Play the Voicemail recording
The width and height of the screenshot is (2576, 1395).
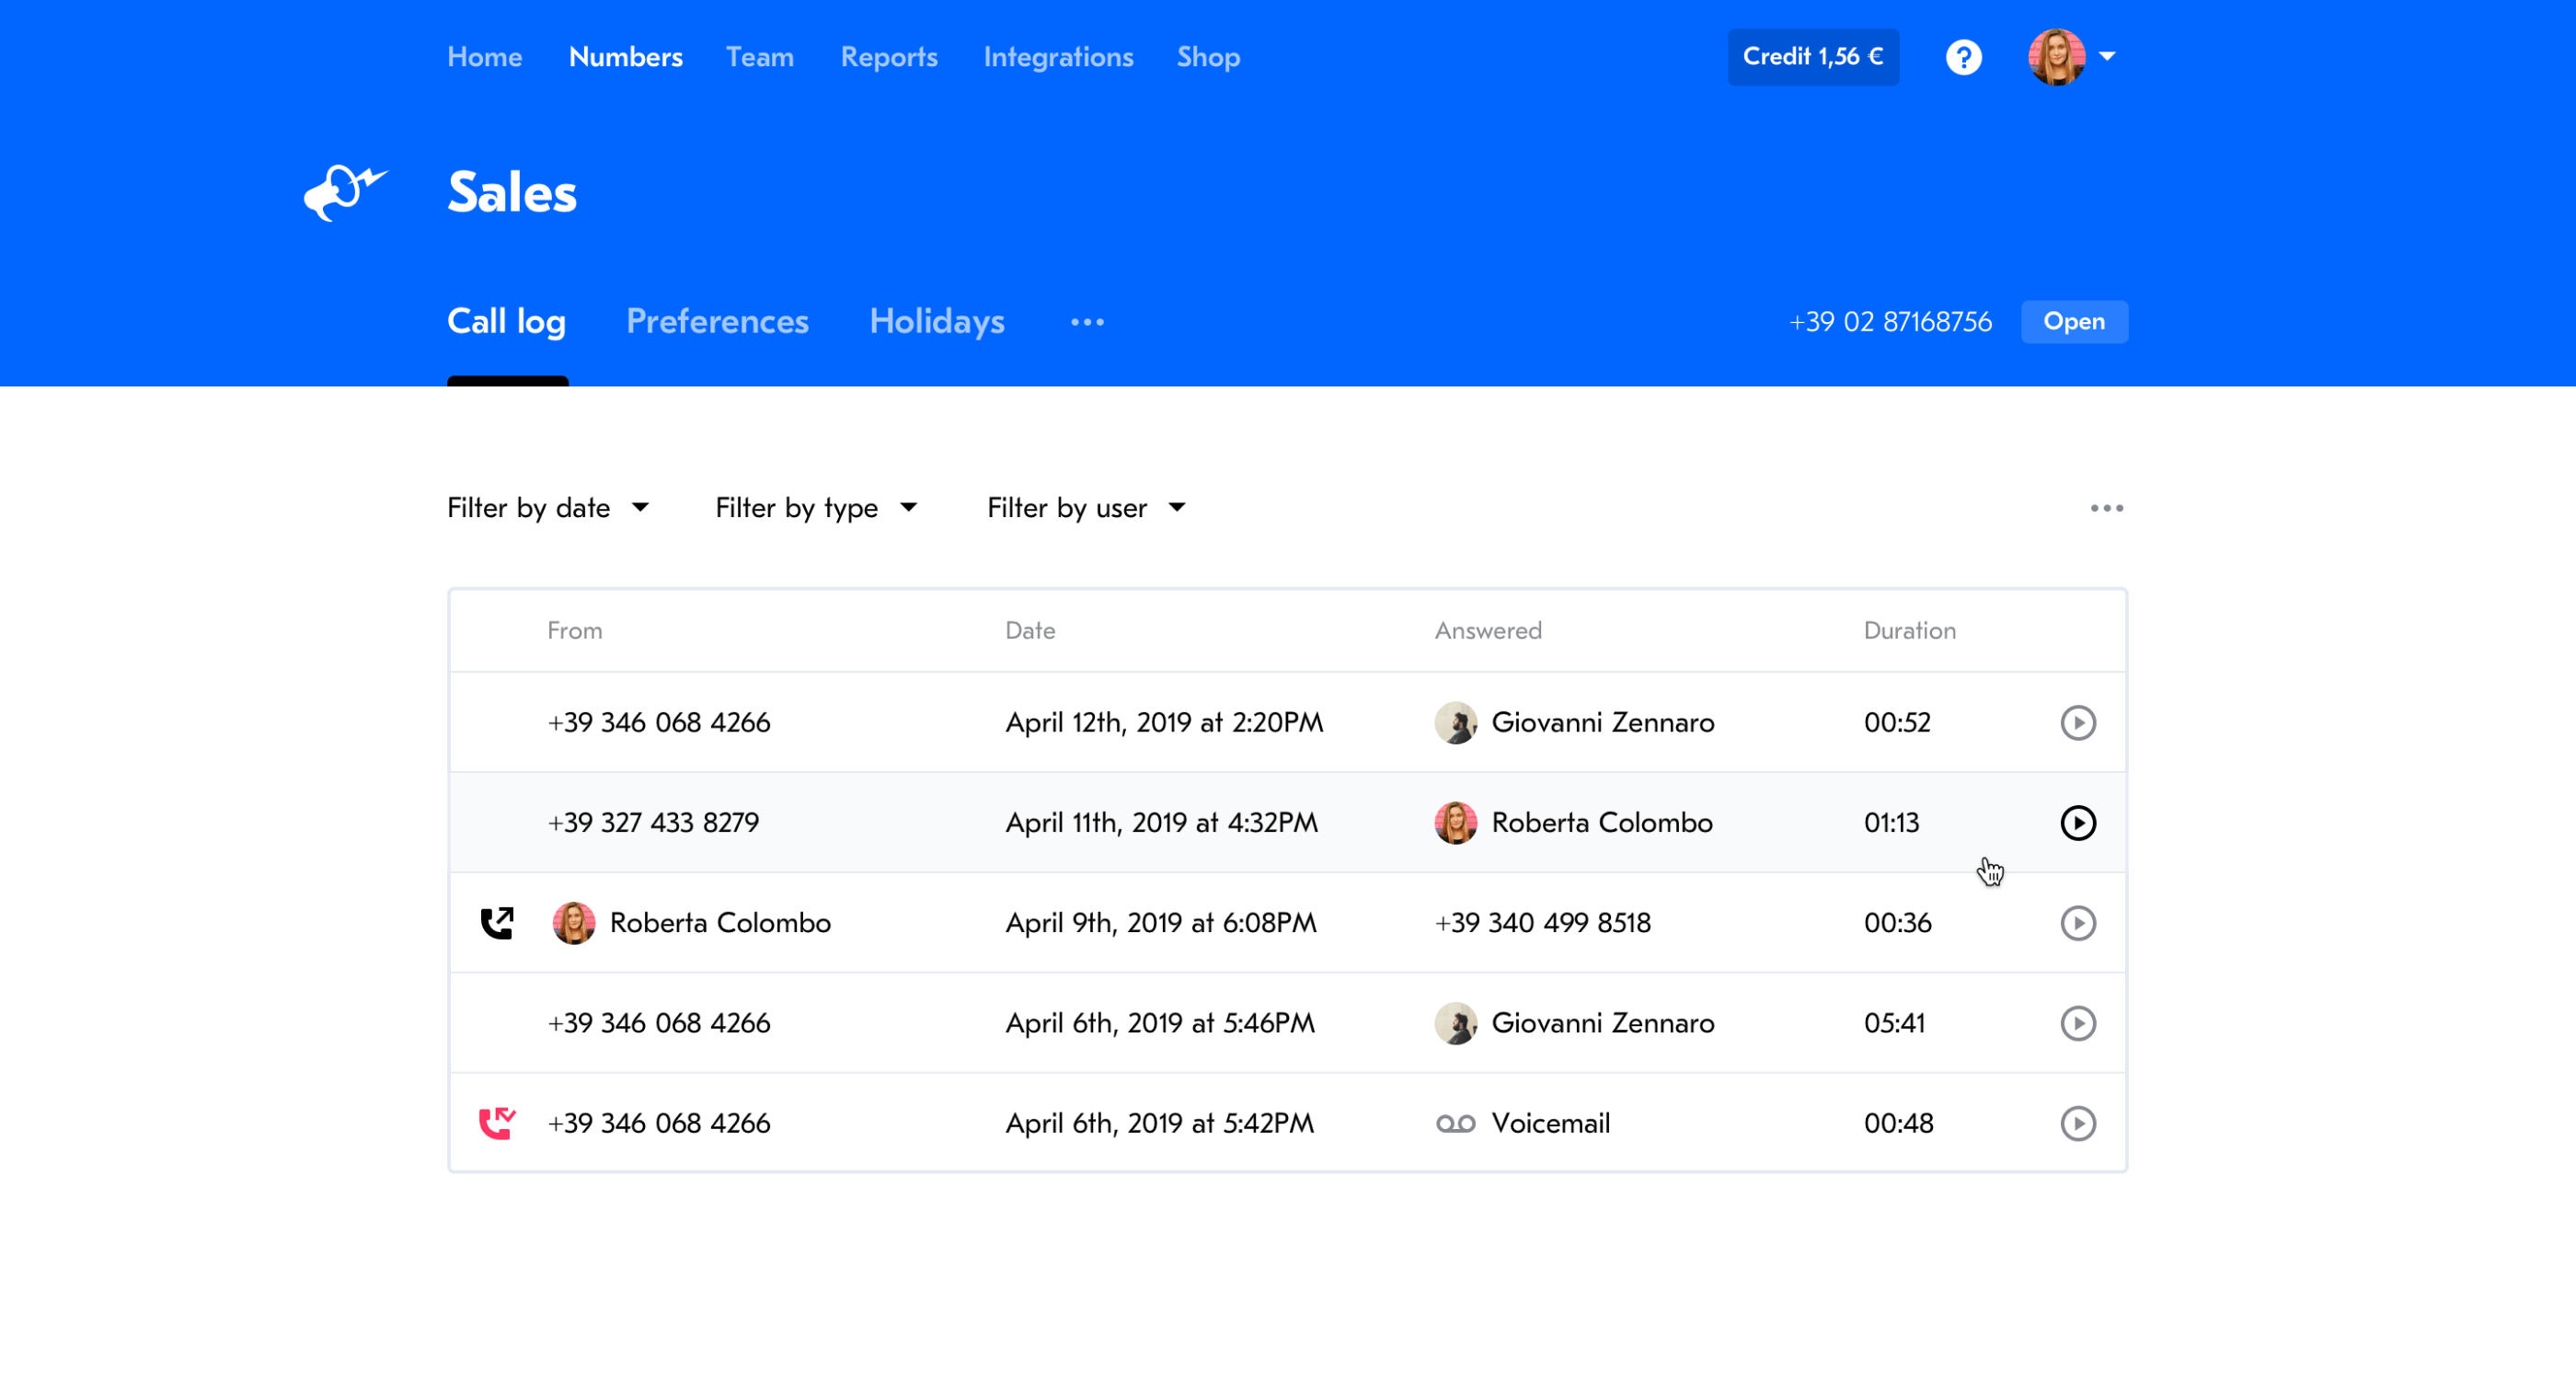[2077, 1123]
